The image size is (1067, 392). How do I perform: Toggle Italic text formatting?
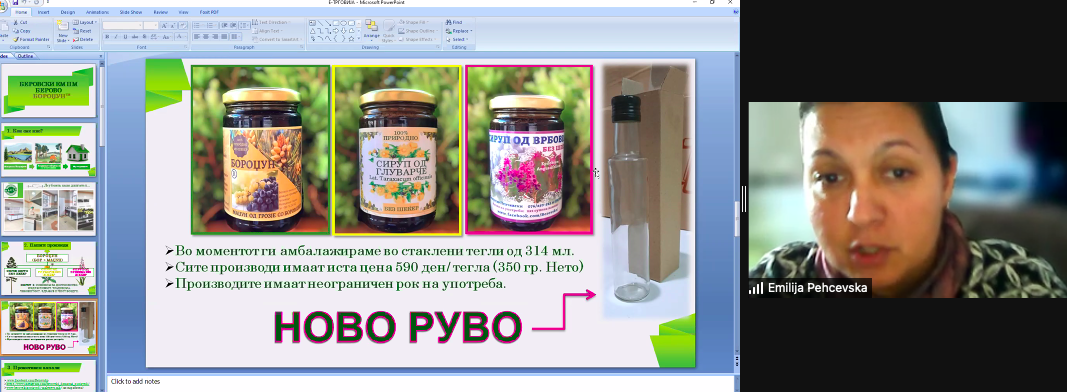116,36
